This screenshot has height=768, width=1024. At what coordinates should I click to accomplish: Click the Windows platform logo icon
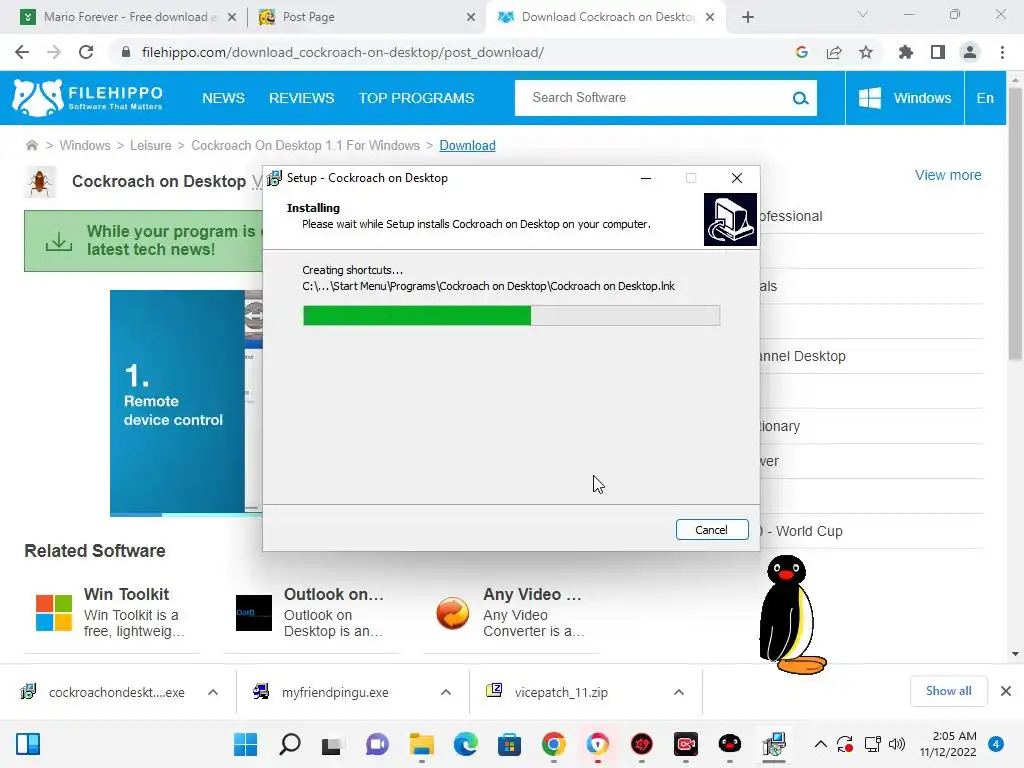pyautogui.click(x=869, y=98)
